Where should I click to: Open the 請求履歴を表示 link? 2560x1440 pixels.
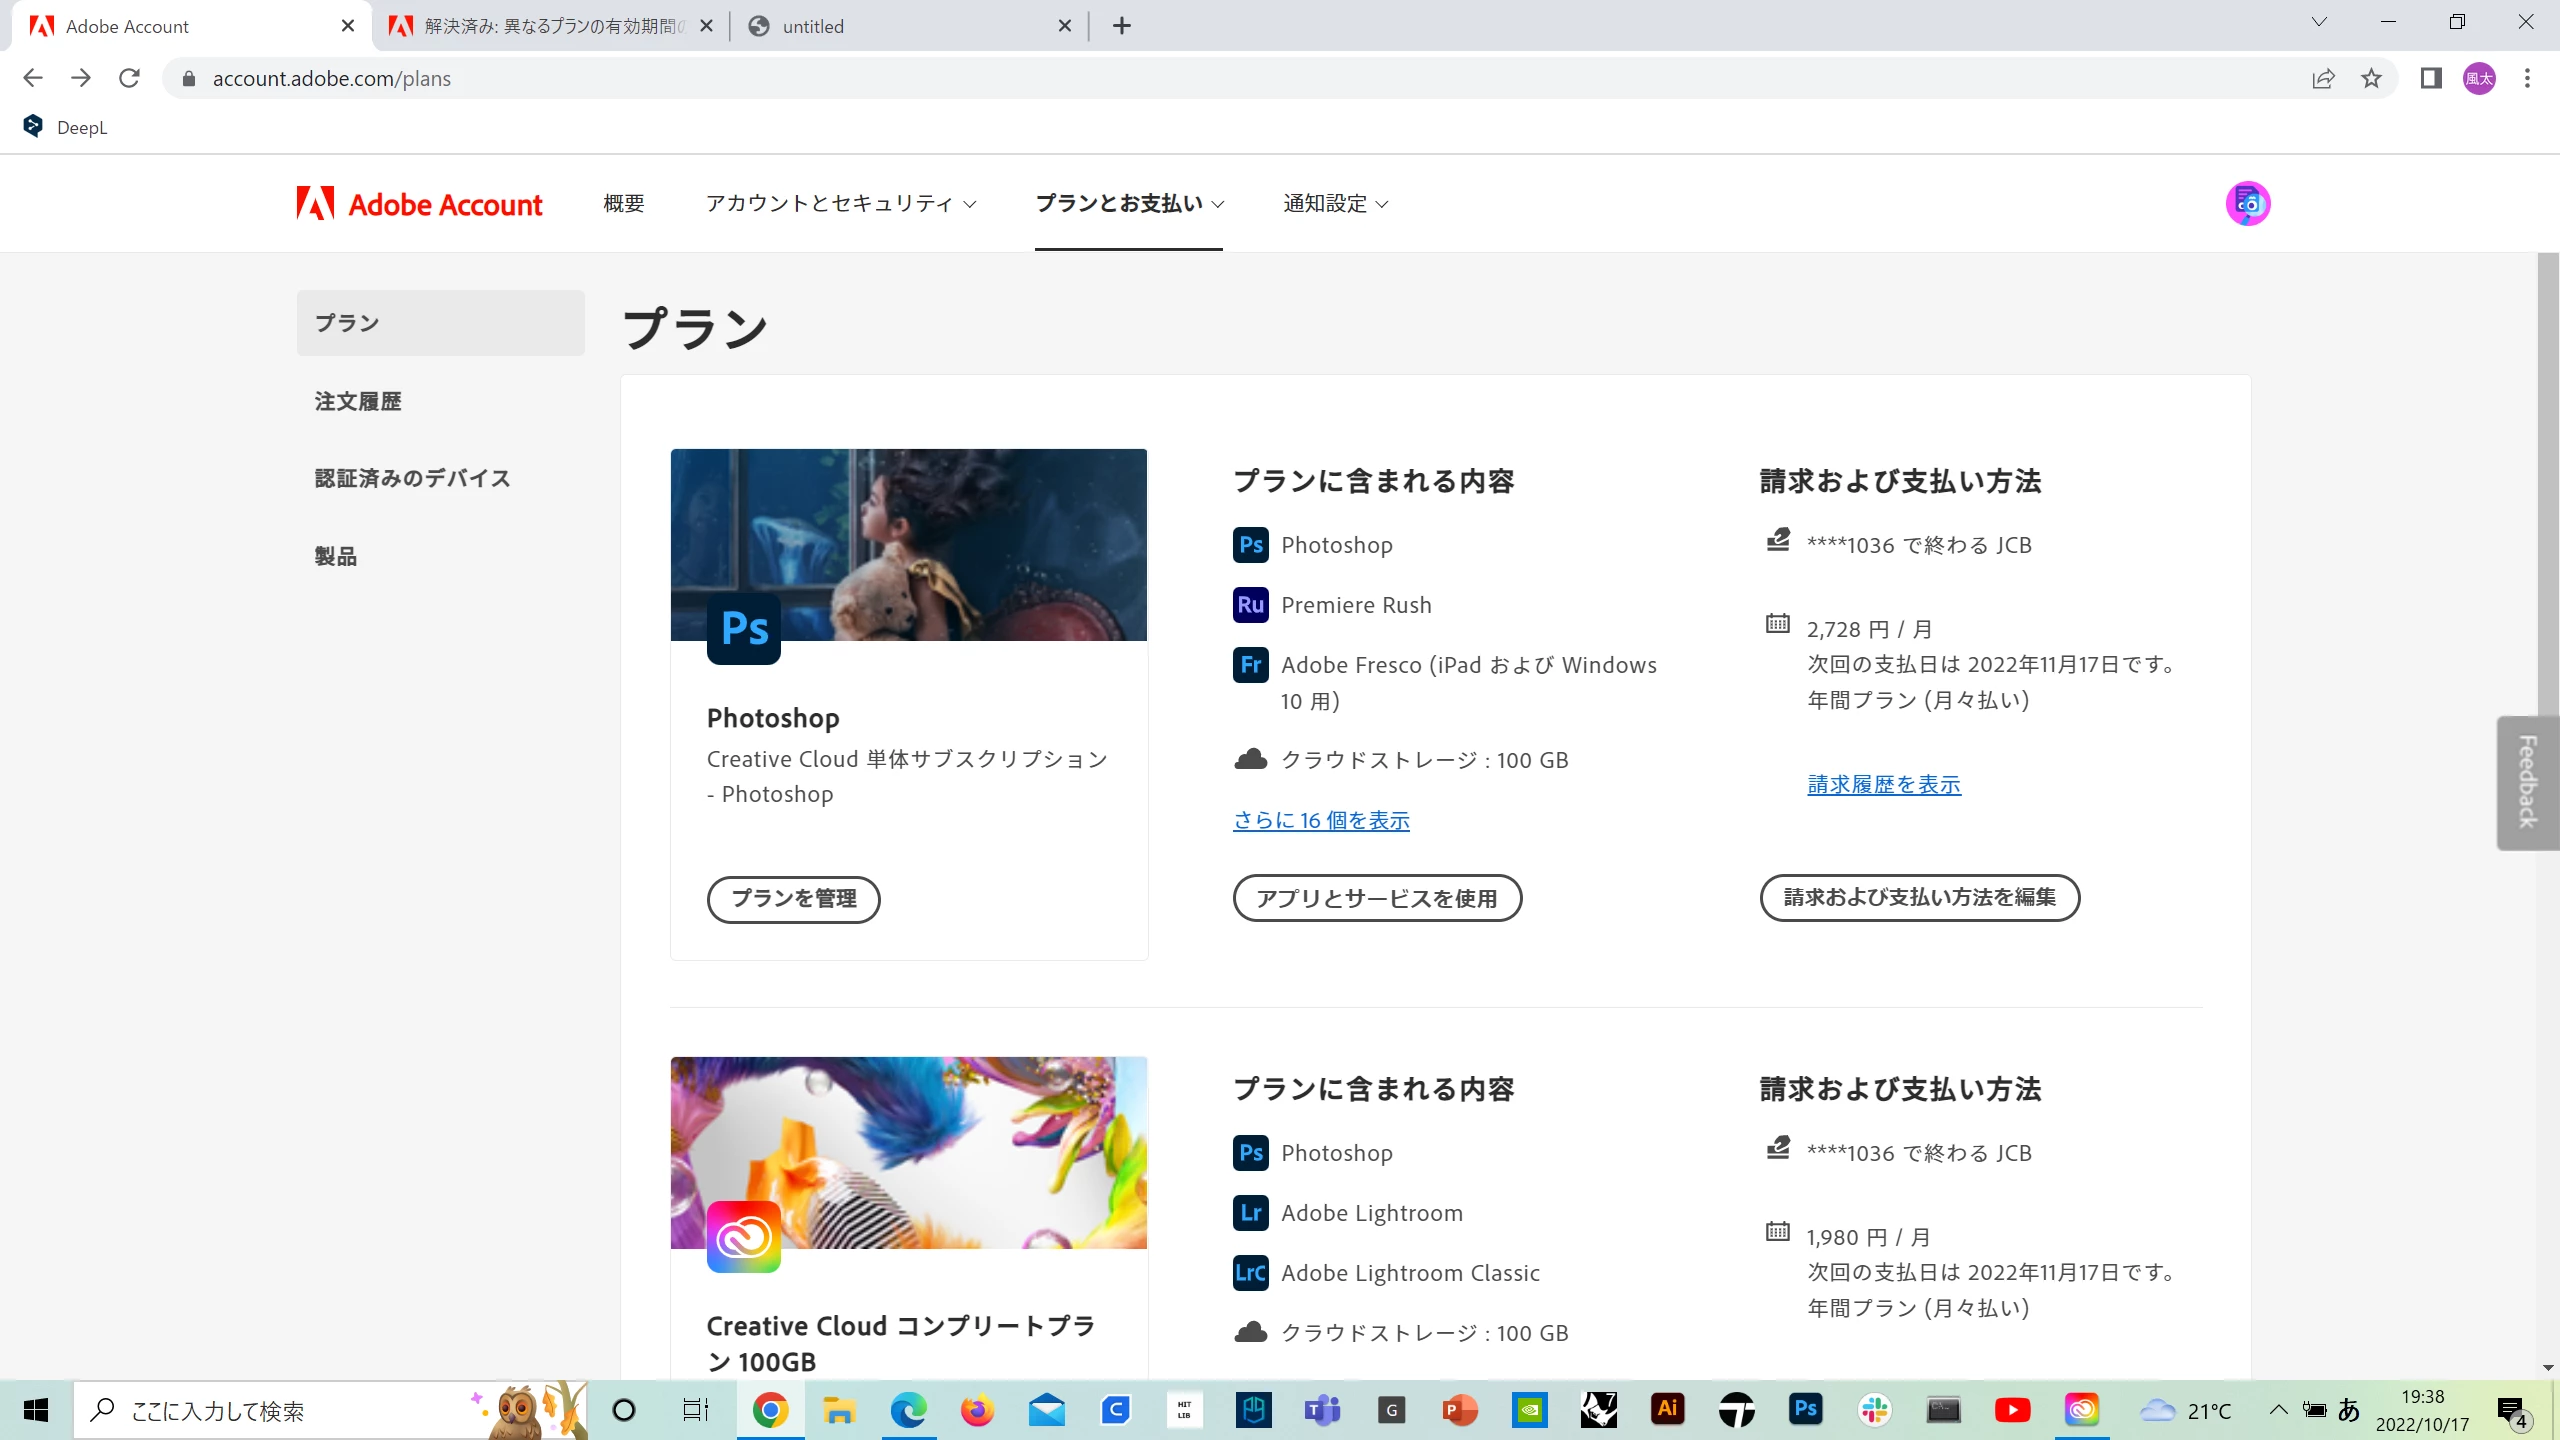pos(1883,785)
